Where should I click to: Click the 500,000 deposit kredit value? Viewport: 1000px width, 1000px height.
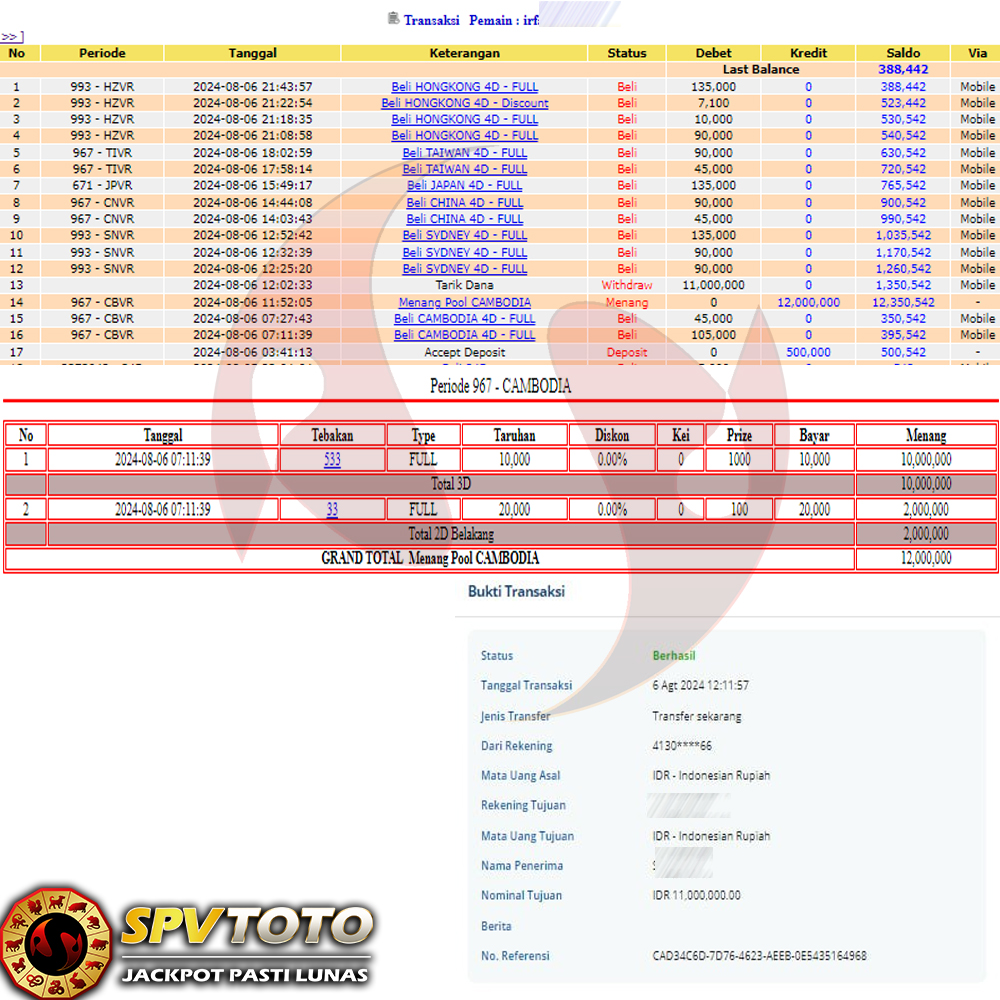coord(808,352)
